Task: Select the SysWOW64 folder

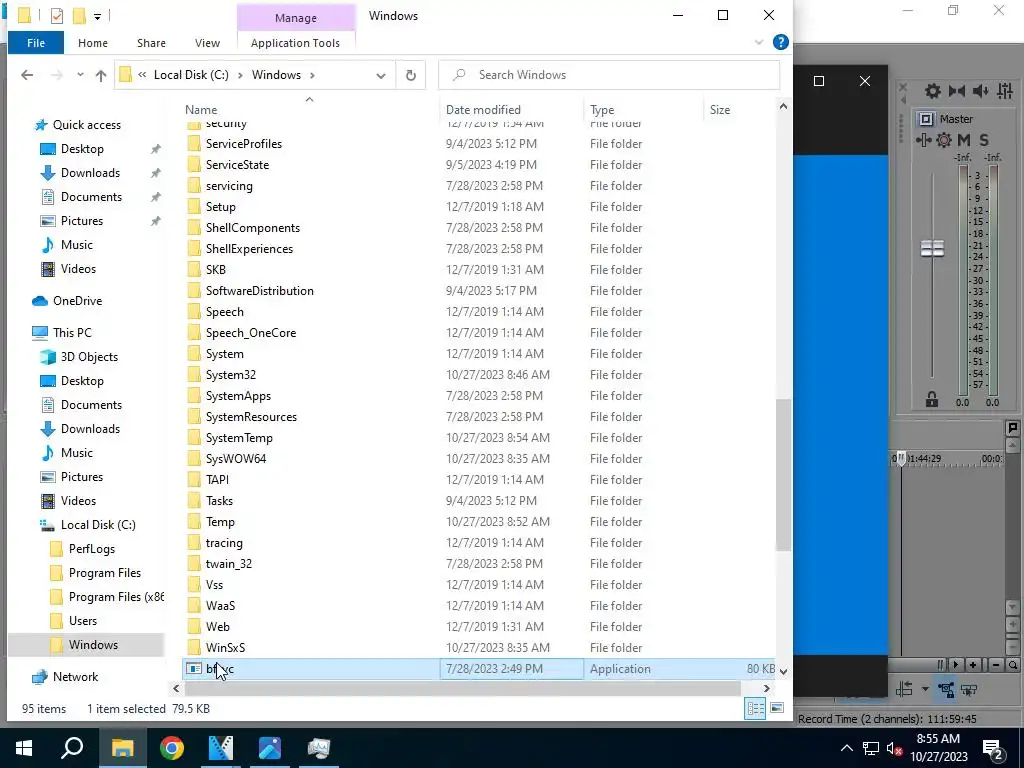Action: (236, 458)
